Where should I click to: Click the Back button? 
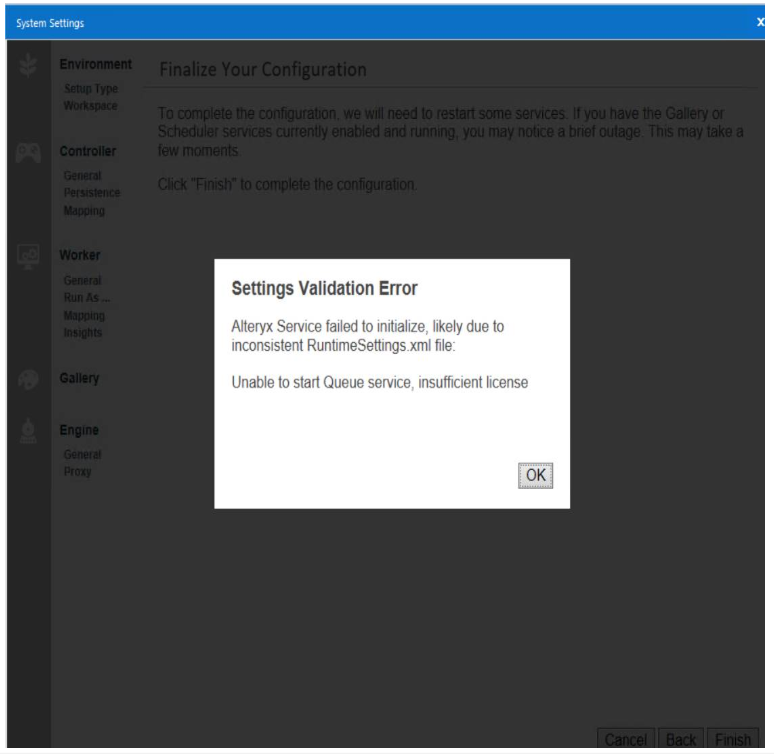point(681,739)
